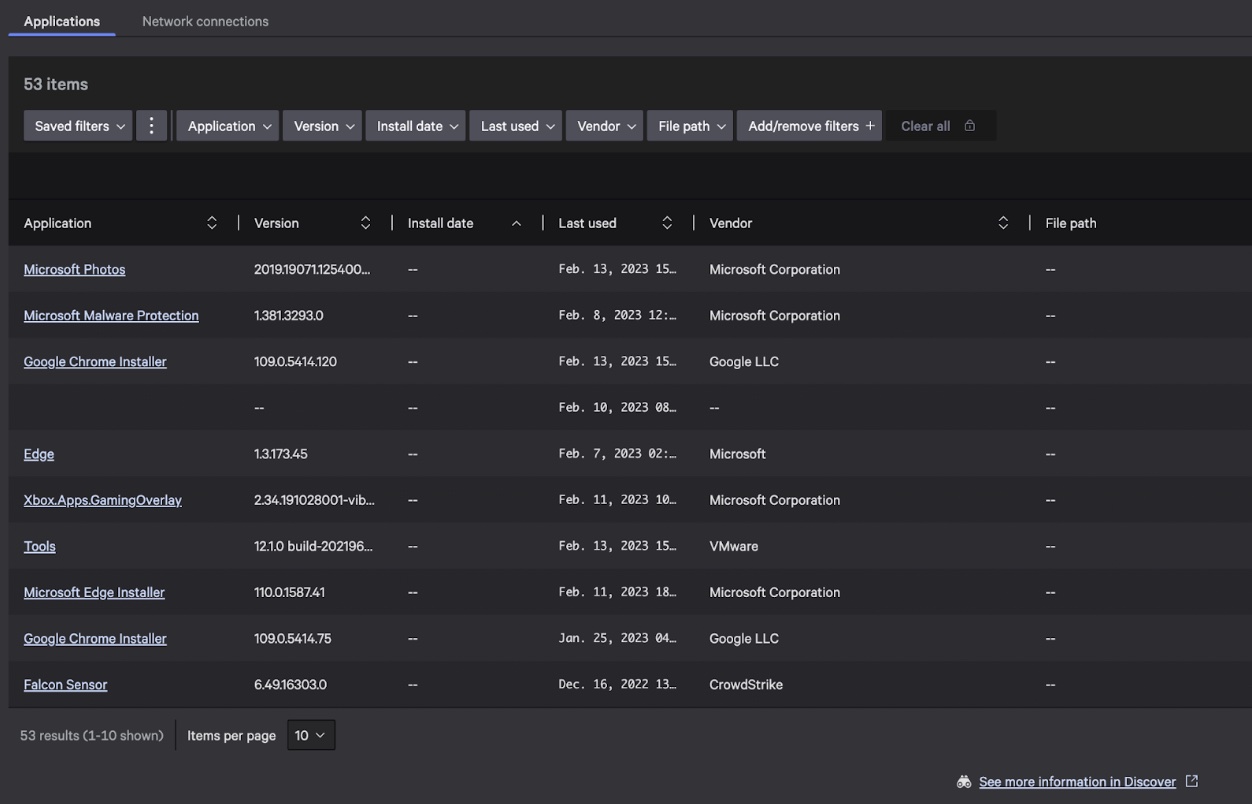Click the Jan. 25, 2023 last used cell
Image resolution: width=1252 pixels, height=804 pixels.
pos(617,638)
